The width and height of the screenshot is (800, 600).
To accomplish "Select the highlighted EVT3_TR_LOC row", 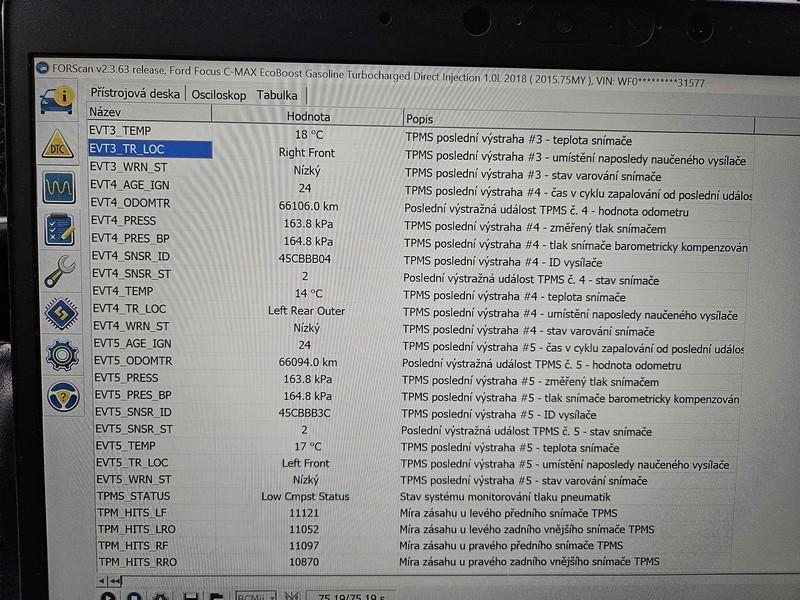I will [x=150, y=149].
